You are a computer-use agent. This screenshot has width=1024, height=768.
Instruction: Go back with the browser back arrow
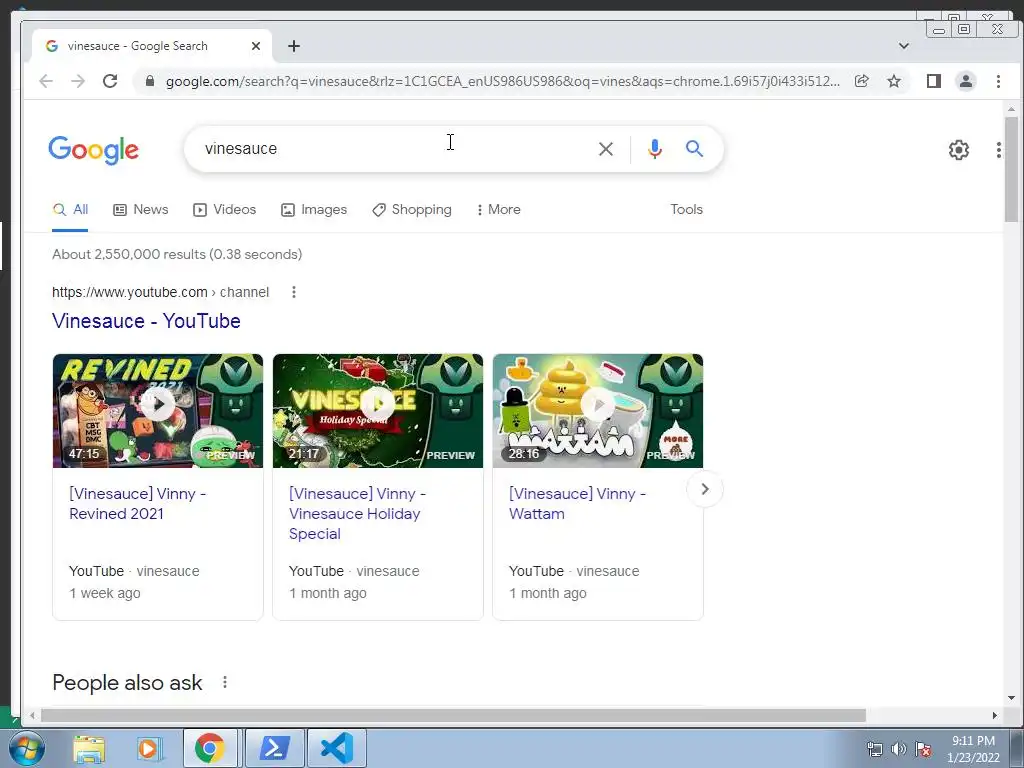(46, 81)
